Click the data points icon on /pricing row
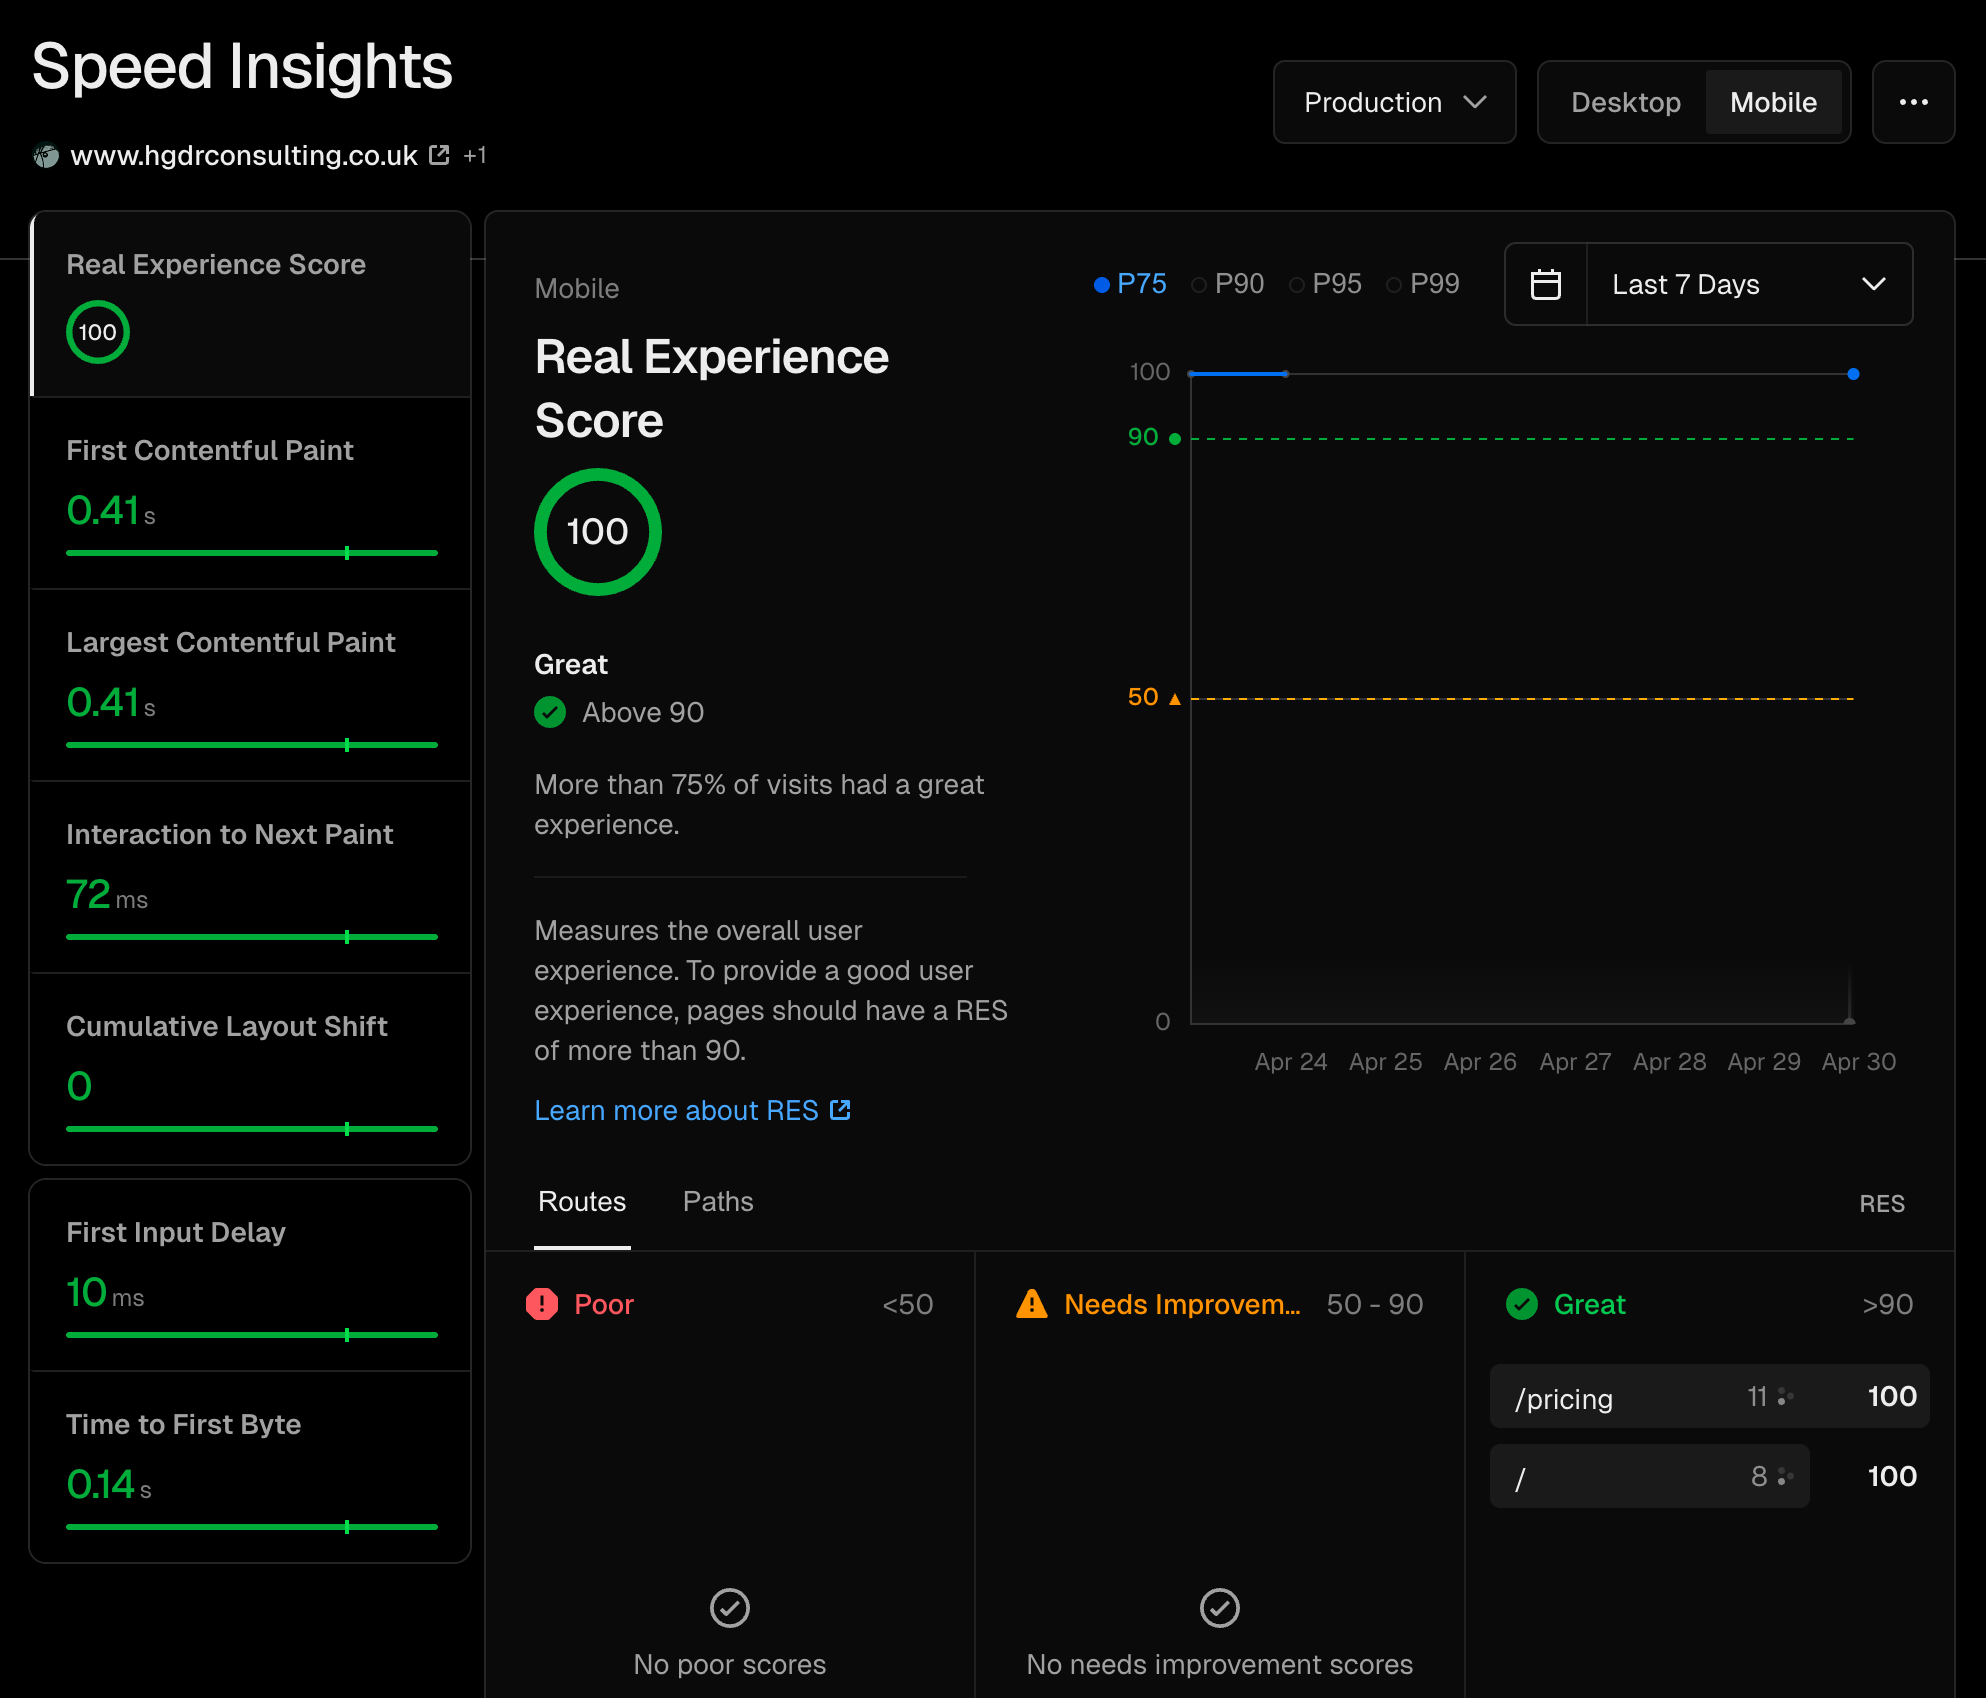Viewport: 1986px width, 1698px height. point(1785,1397)
